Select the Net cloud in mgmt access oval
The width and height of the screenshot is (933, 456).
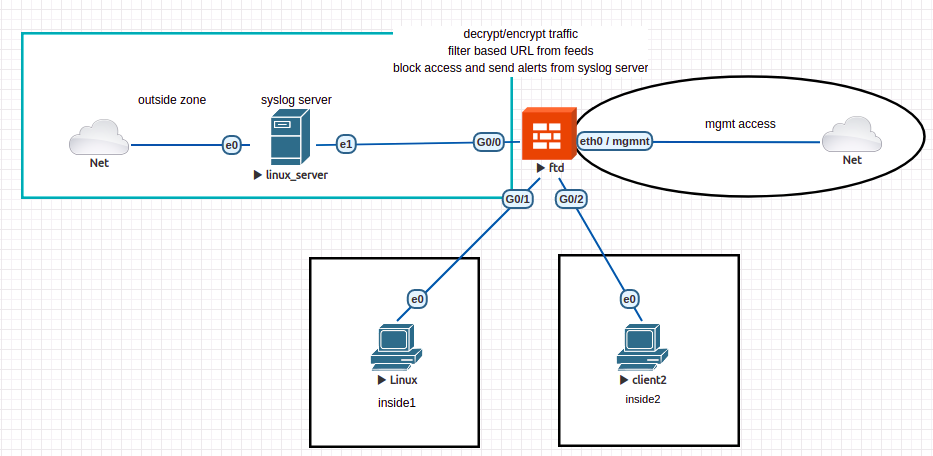point(851,135)
